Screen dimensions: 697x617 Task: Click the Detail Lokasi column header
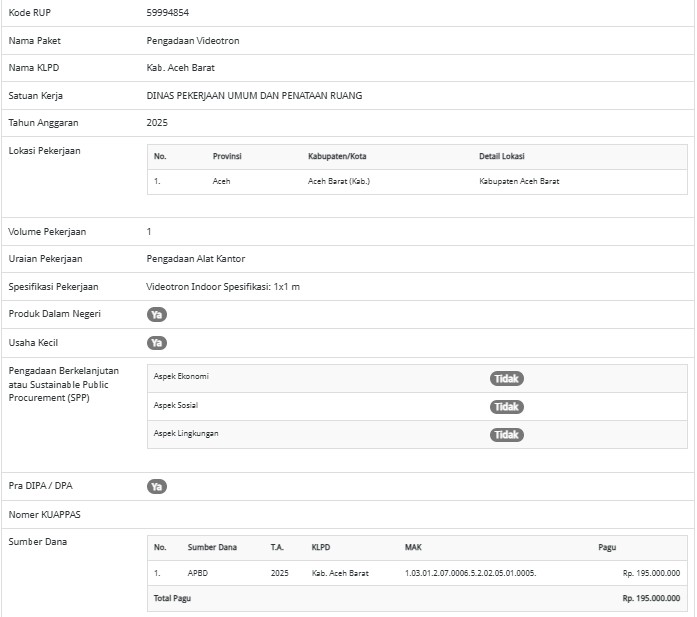[502, 156]
